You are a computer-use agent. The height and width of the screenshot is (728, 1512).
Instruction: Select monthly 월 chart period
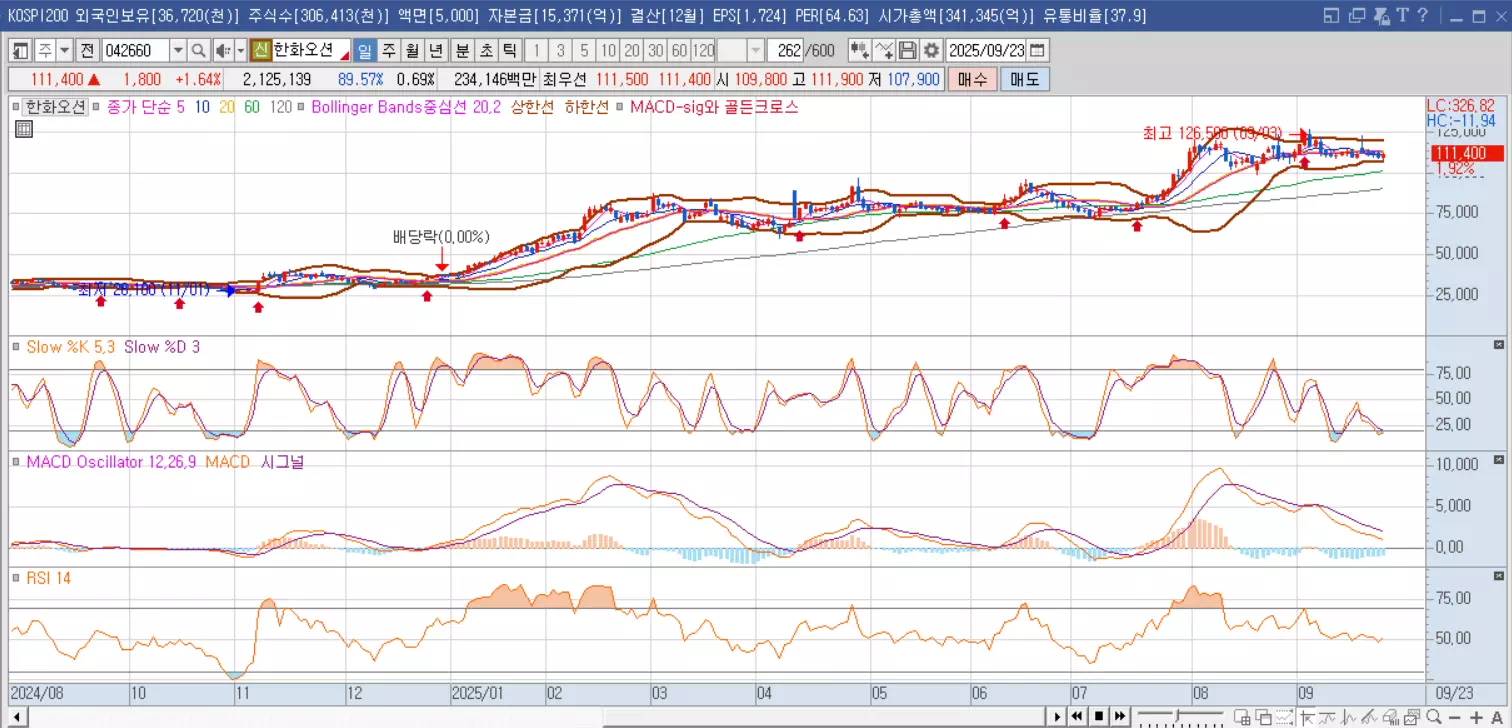(412, 51)
